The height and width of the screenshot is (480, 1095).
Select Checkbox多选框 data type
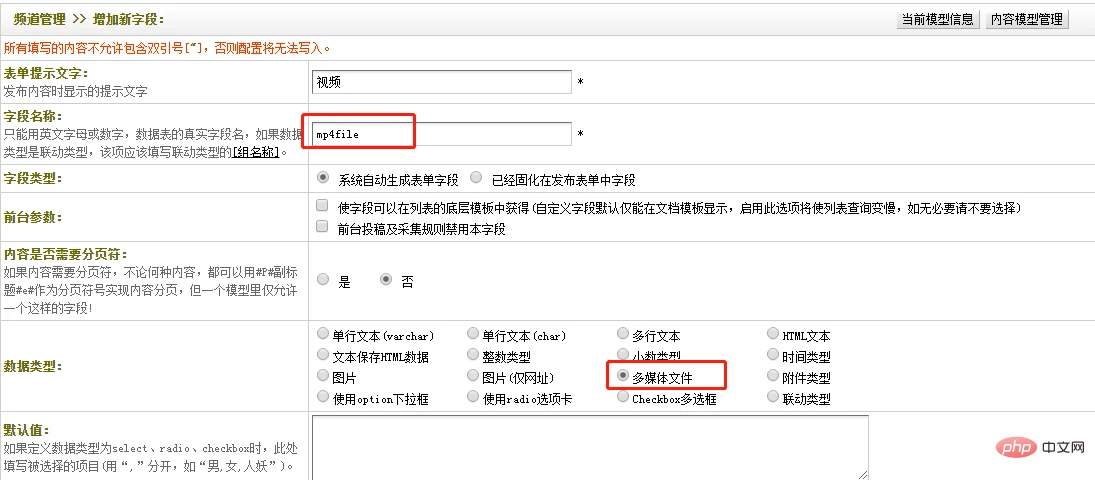623,396
